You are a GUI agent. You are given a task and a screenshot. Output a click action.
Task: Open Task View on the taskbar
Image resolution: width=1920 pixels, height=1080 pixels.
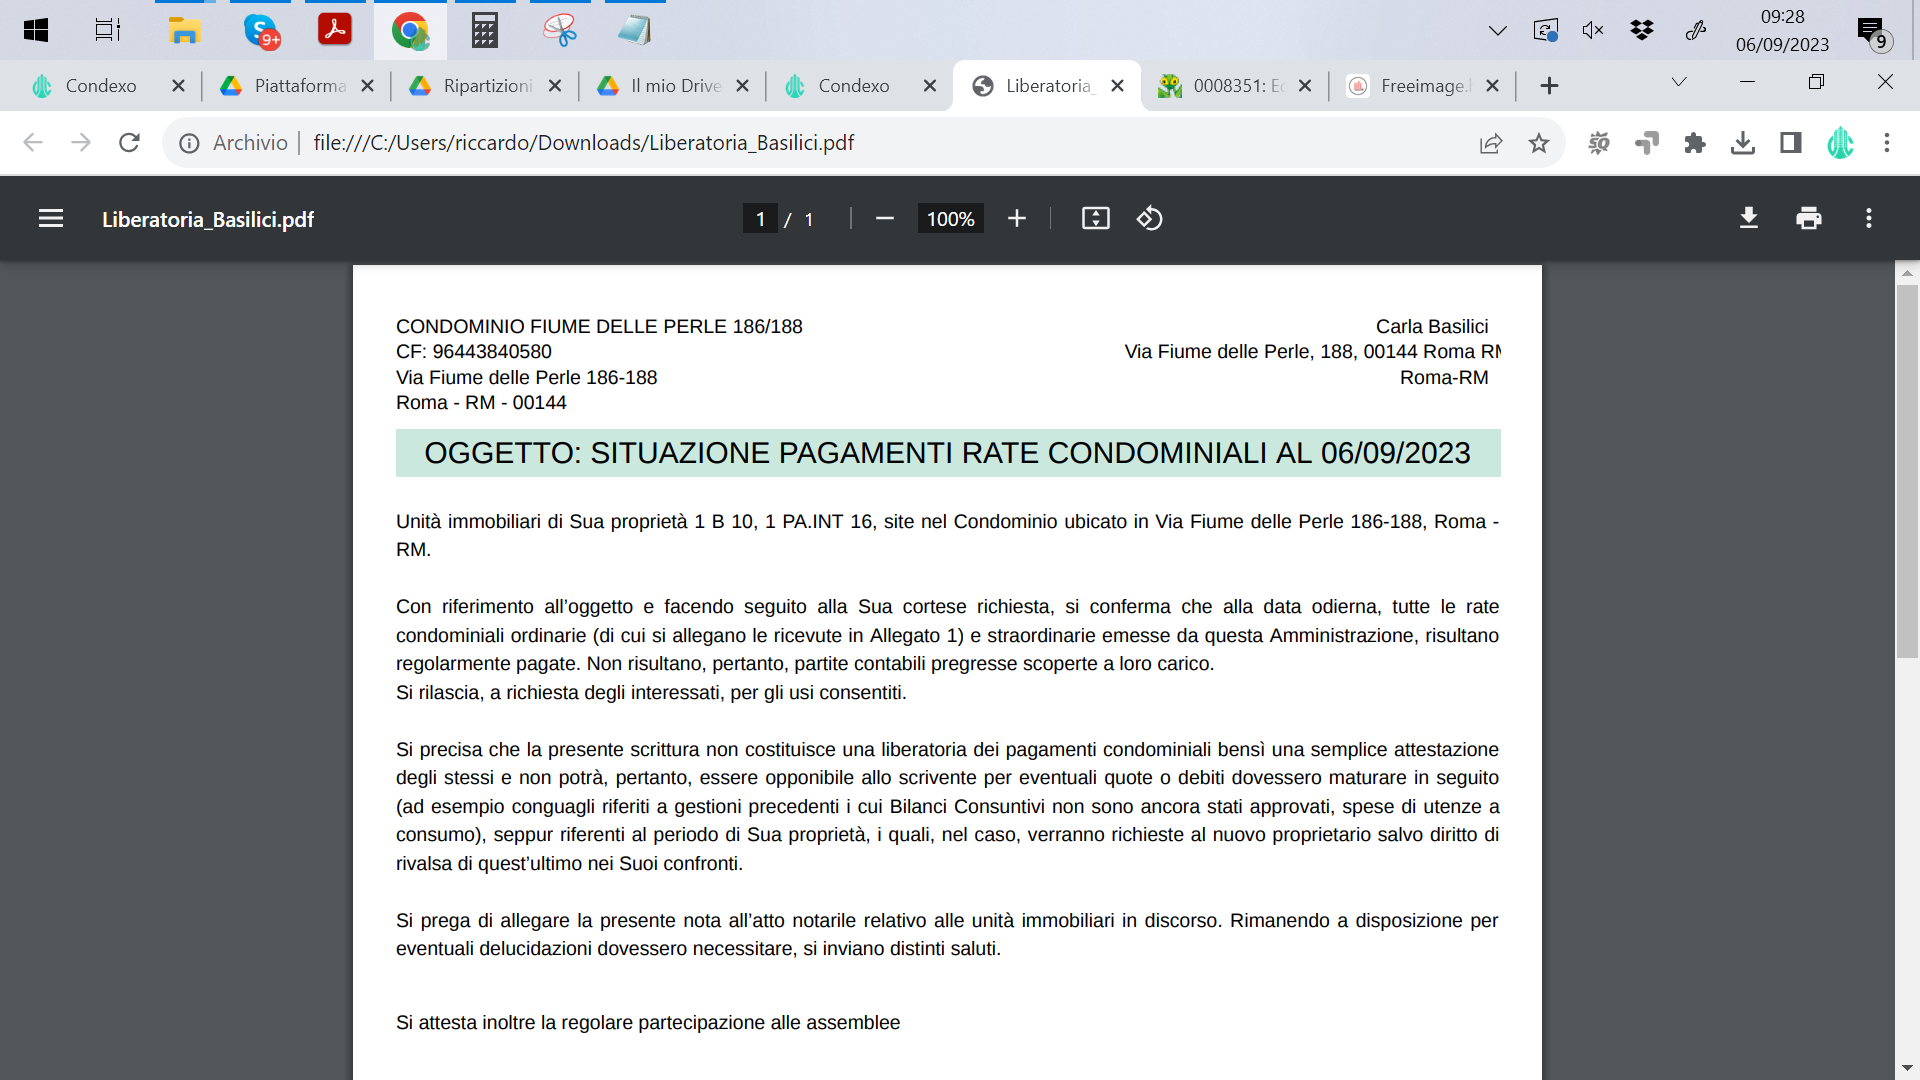tap(108, 30)
